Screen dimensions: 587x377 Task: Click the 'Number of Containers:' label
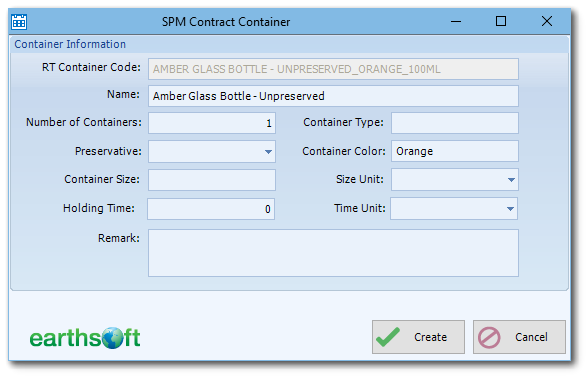click(84, 122)
